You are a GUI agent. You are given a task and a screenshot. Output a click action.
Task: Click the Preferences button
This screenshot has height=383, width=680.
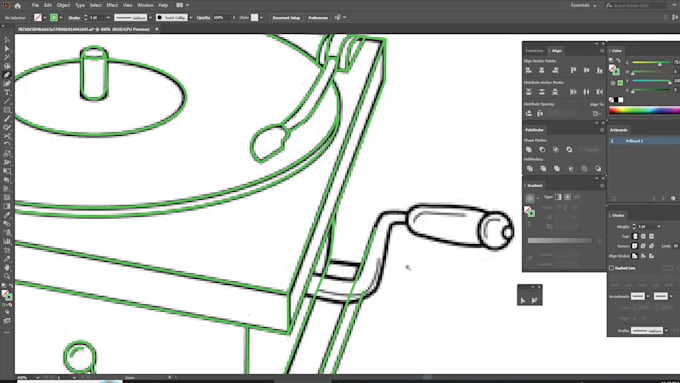click(x=318, y=18)
